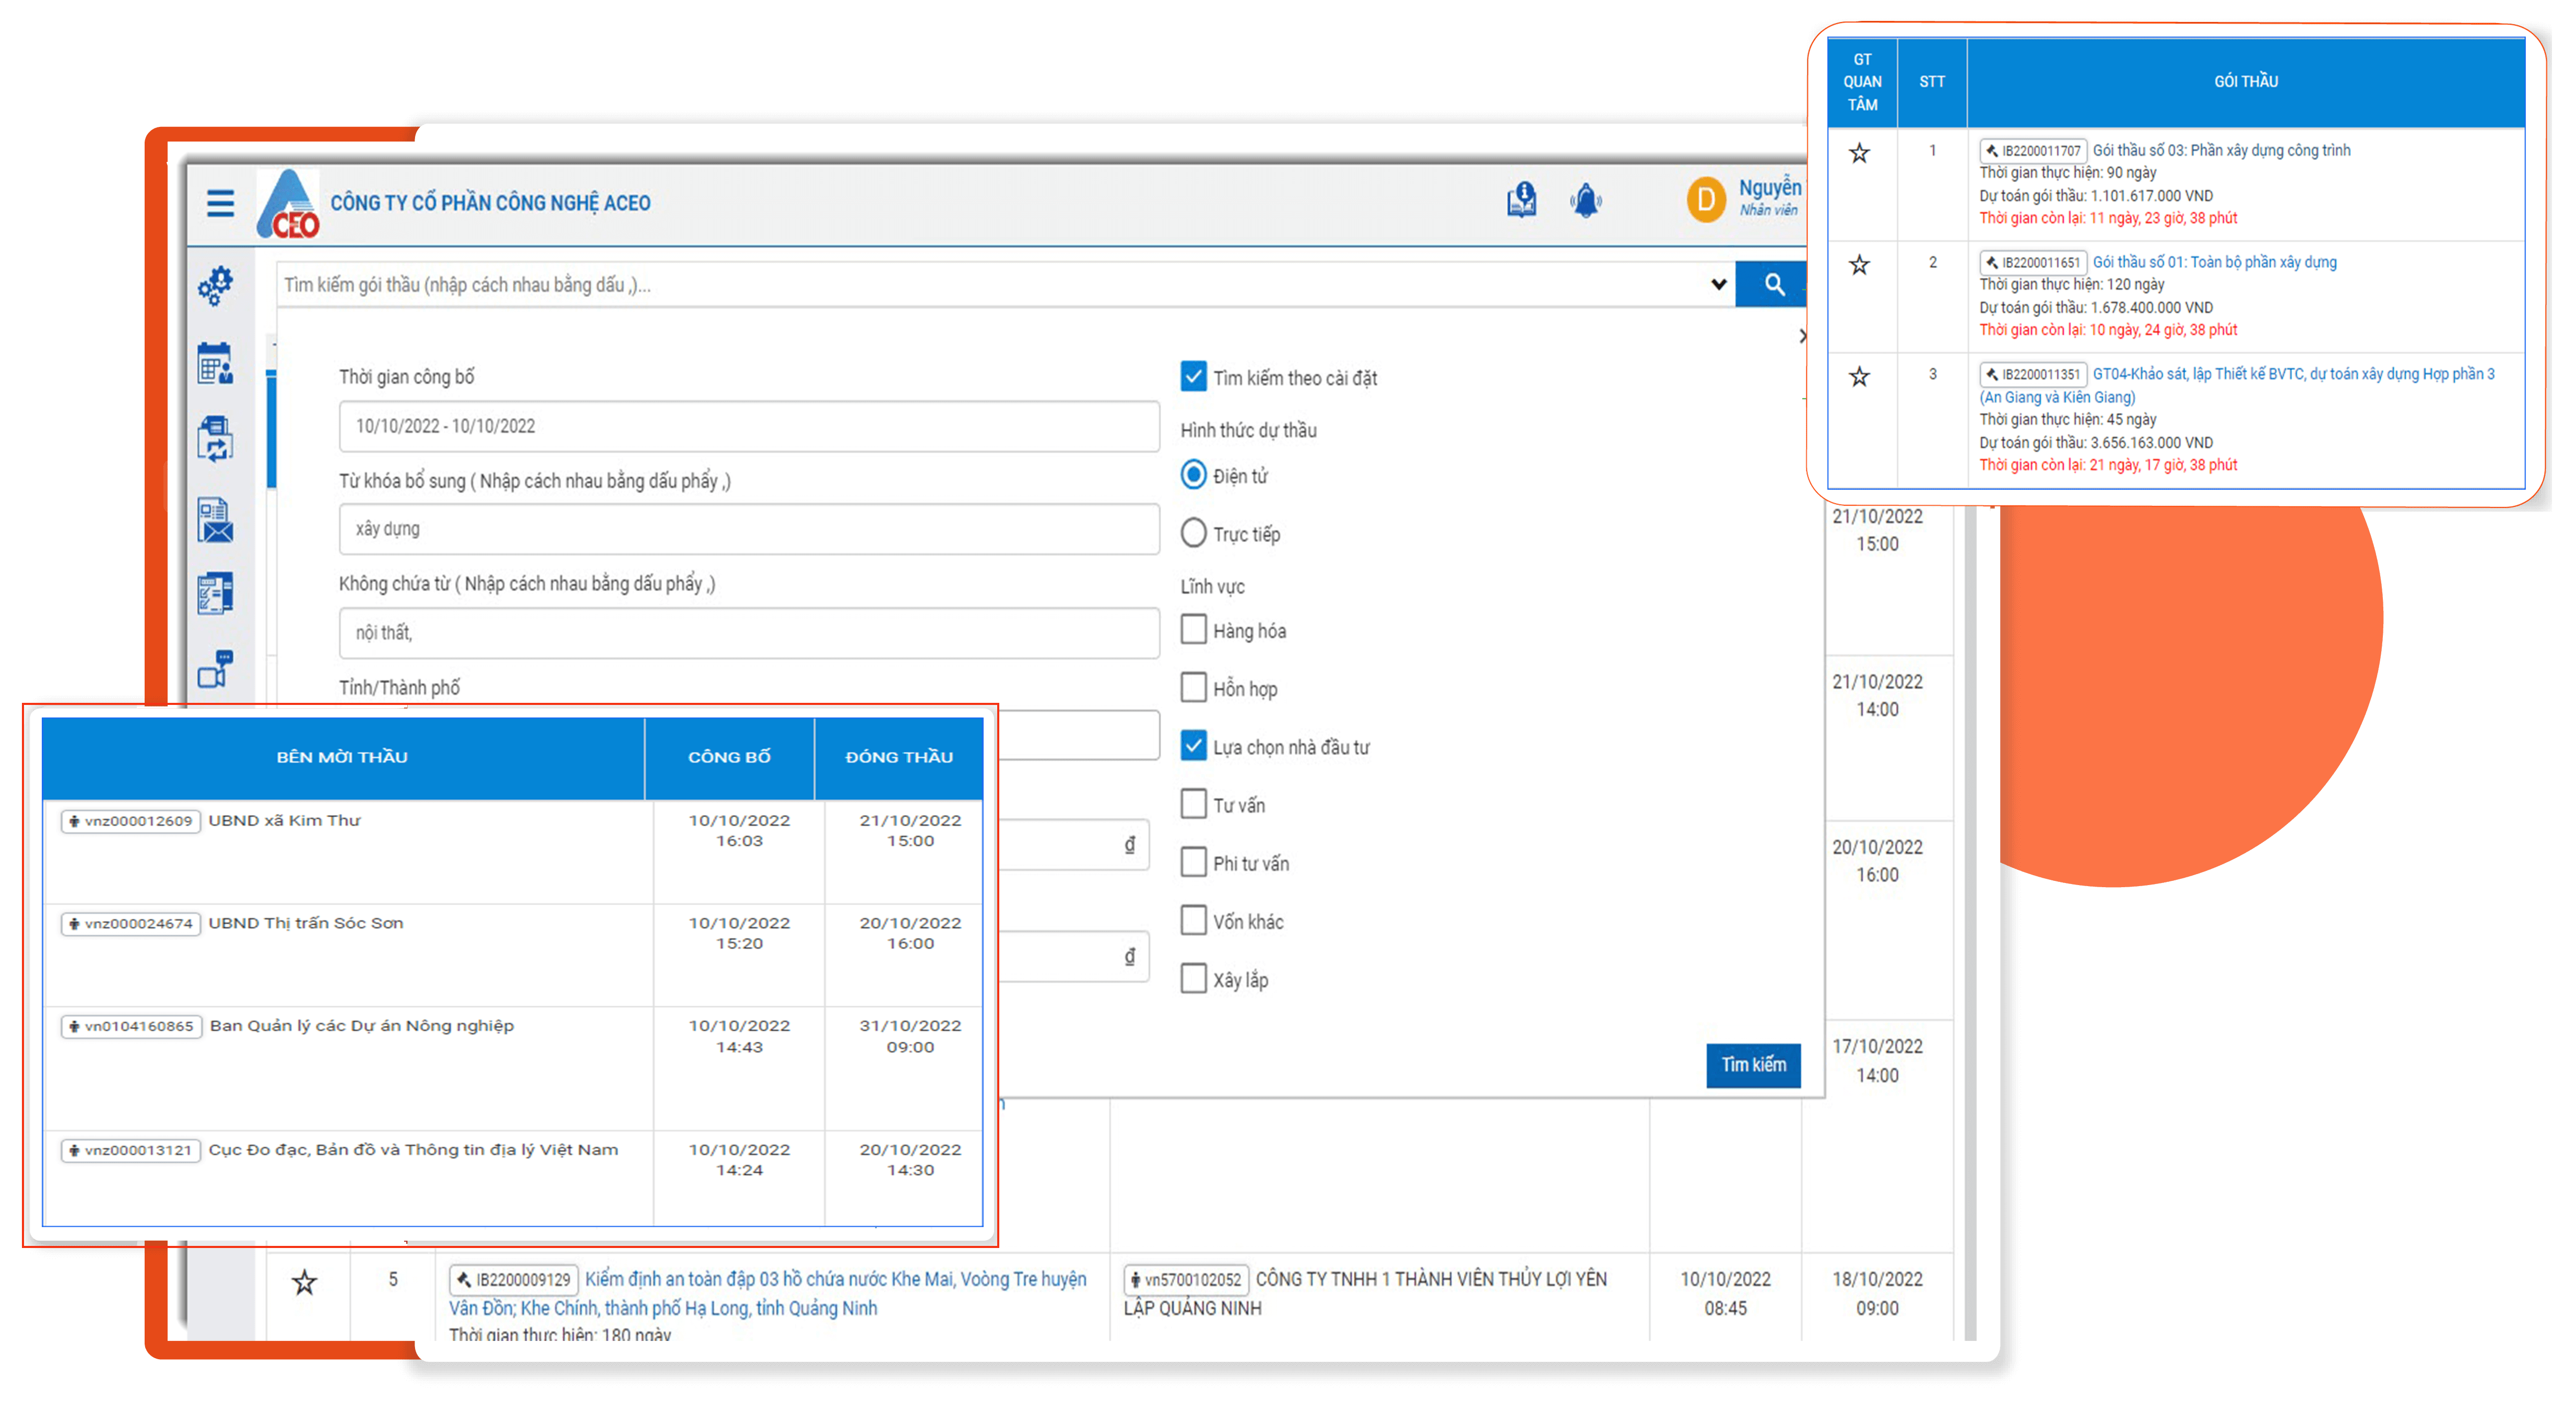Viewport: 2576px width, 1413px height.
Task: Open Gói thầu số 01 link
Action: 2214,263
